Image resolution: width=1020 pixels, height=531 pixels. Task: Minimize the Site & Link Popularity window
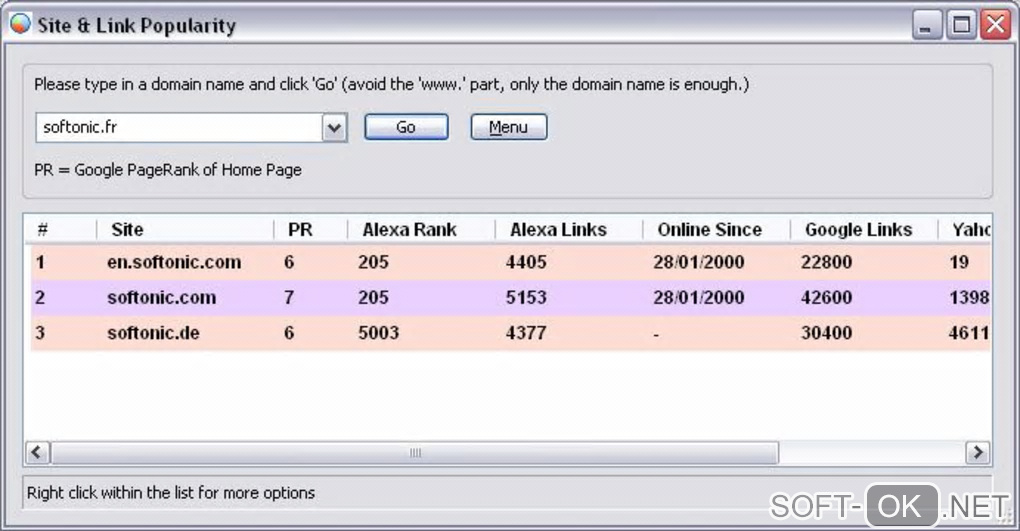(x=926, y=25)
